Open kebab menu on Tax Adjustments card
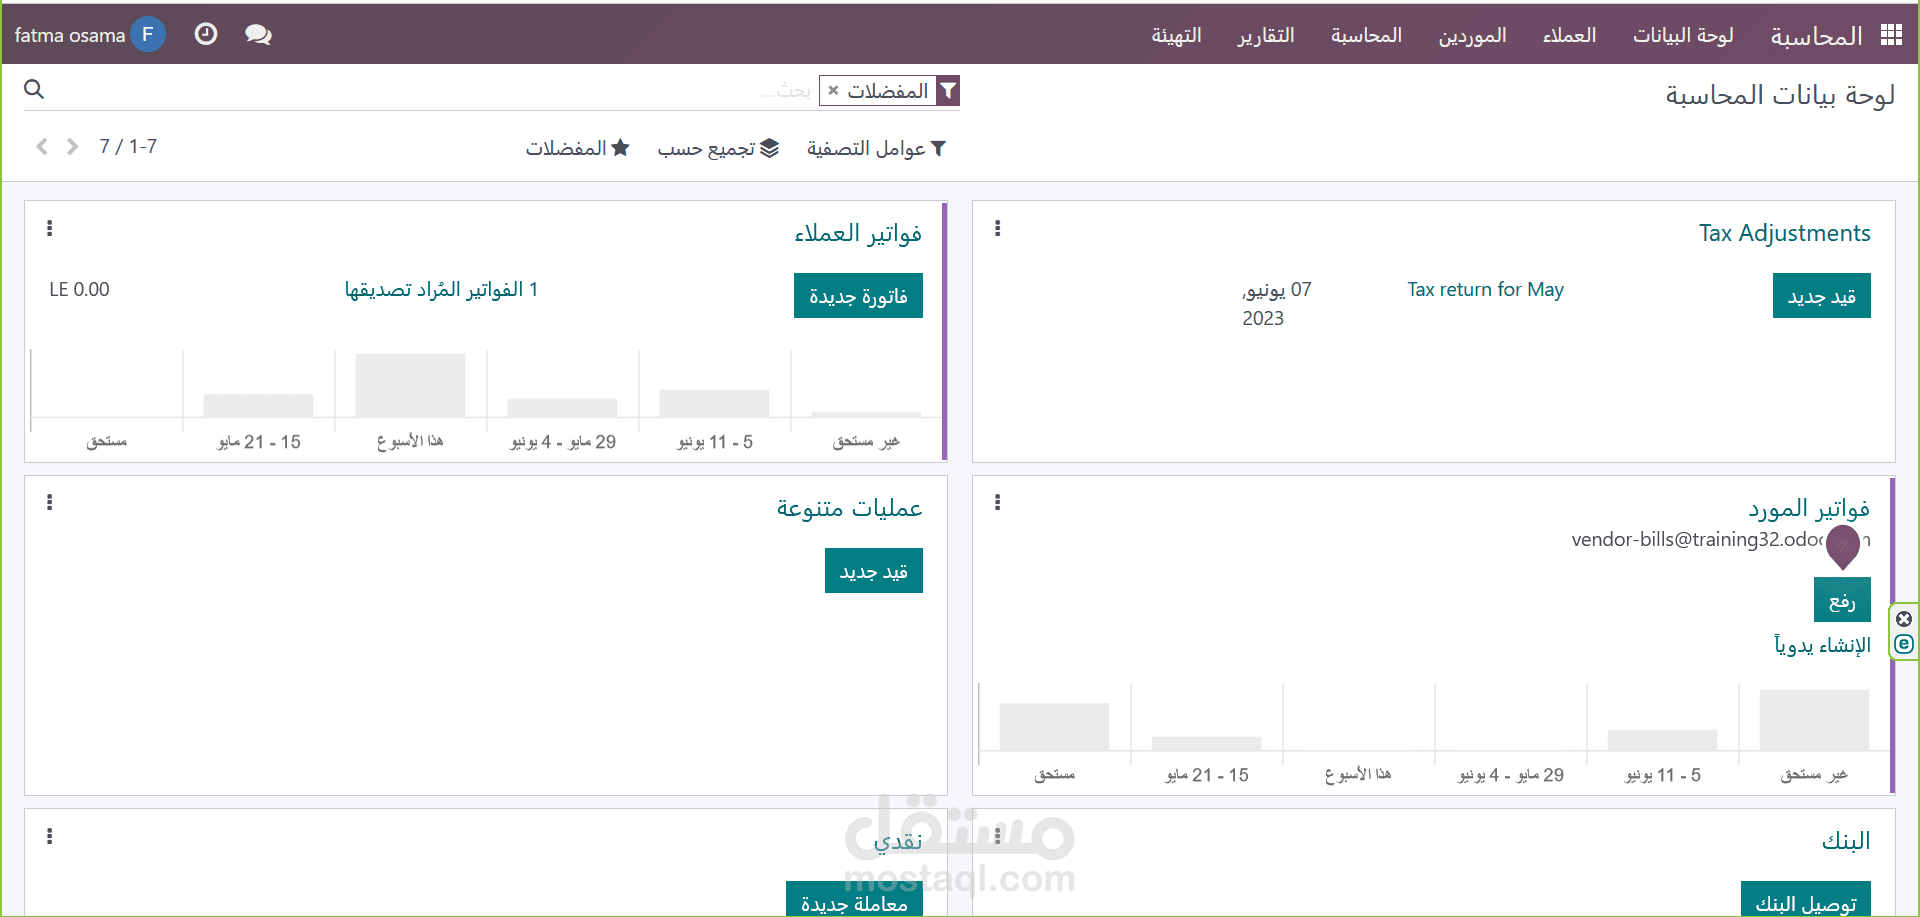The height and width of the screenshot is (917, 1920). (x=997, y=228)
